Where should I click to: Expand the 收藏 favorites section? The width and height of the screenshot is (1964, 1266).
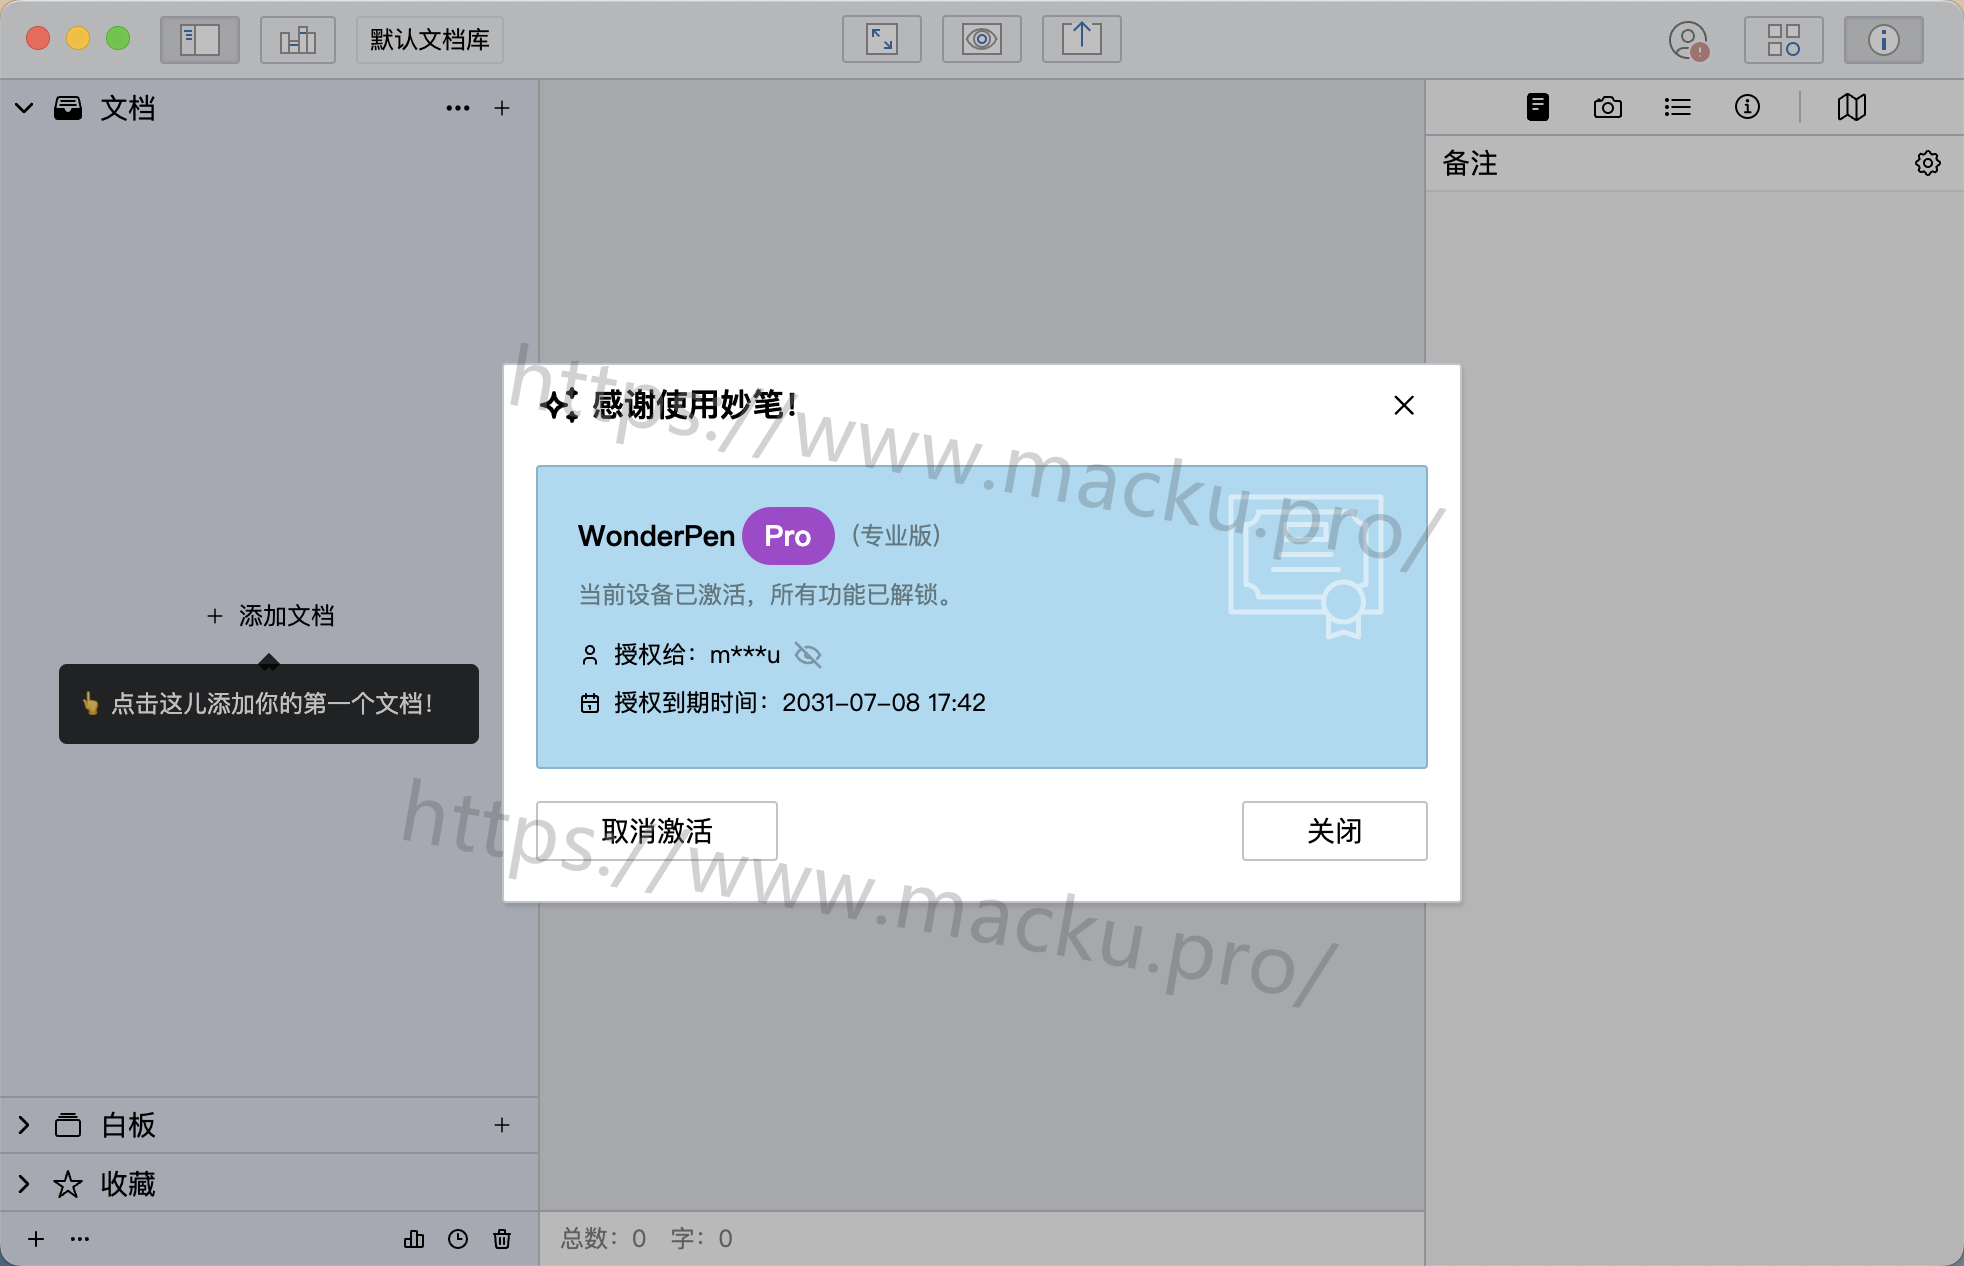pos(24,1184)
